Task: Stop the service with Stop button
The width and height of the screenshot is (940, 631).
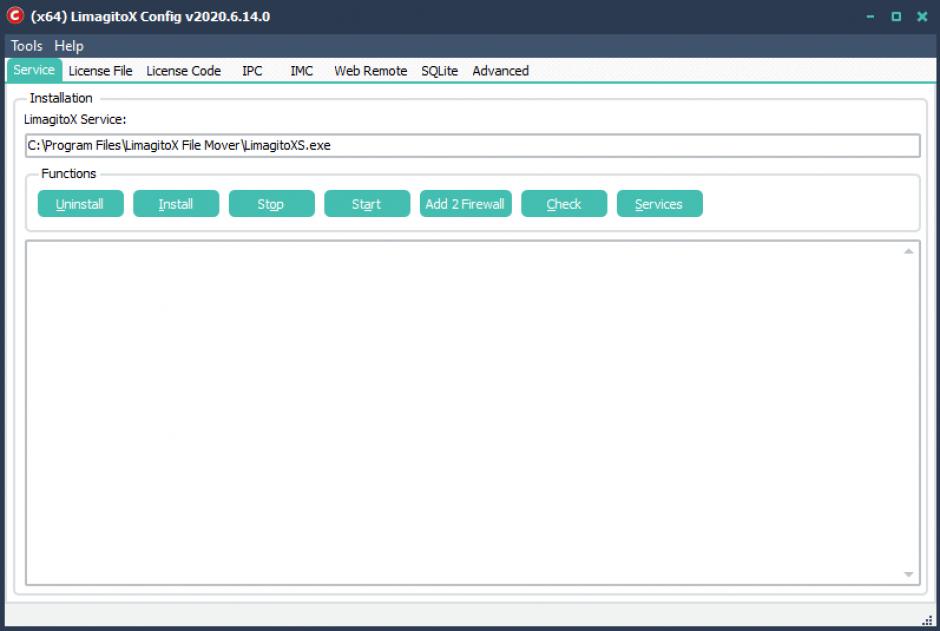Action: pos(271,204)
